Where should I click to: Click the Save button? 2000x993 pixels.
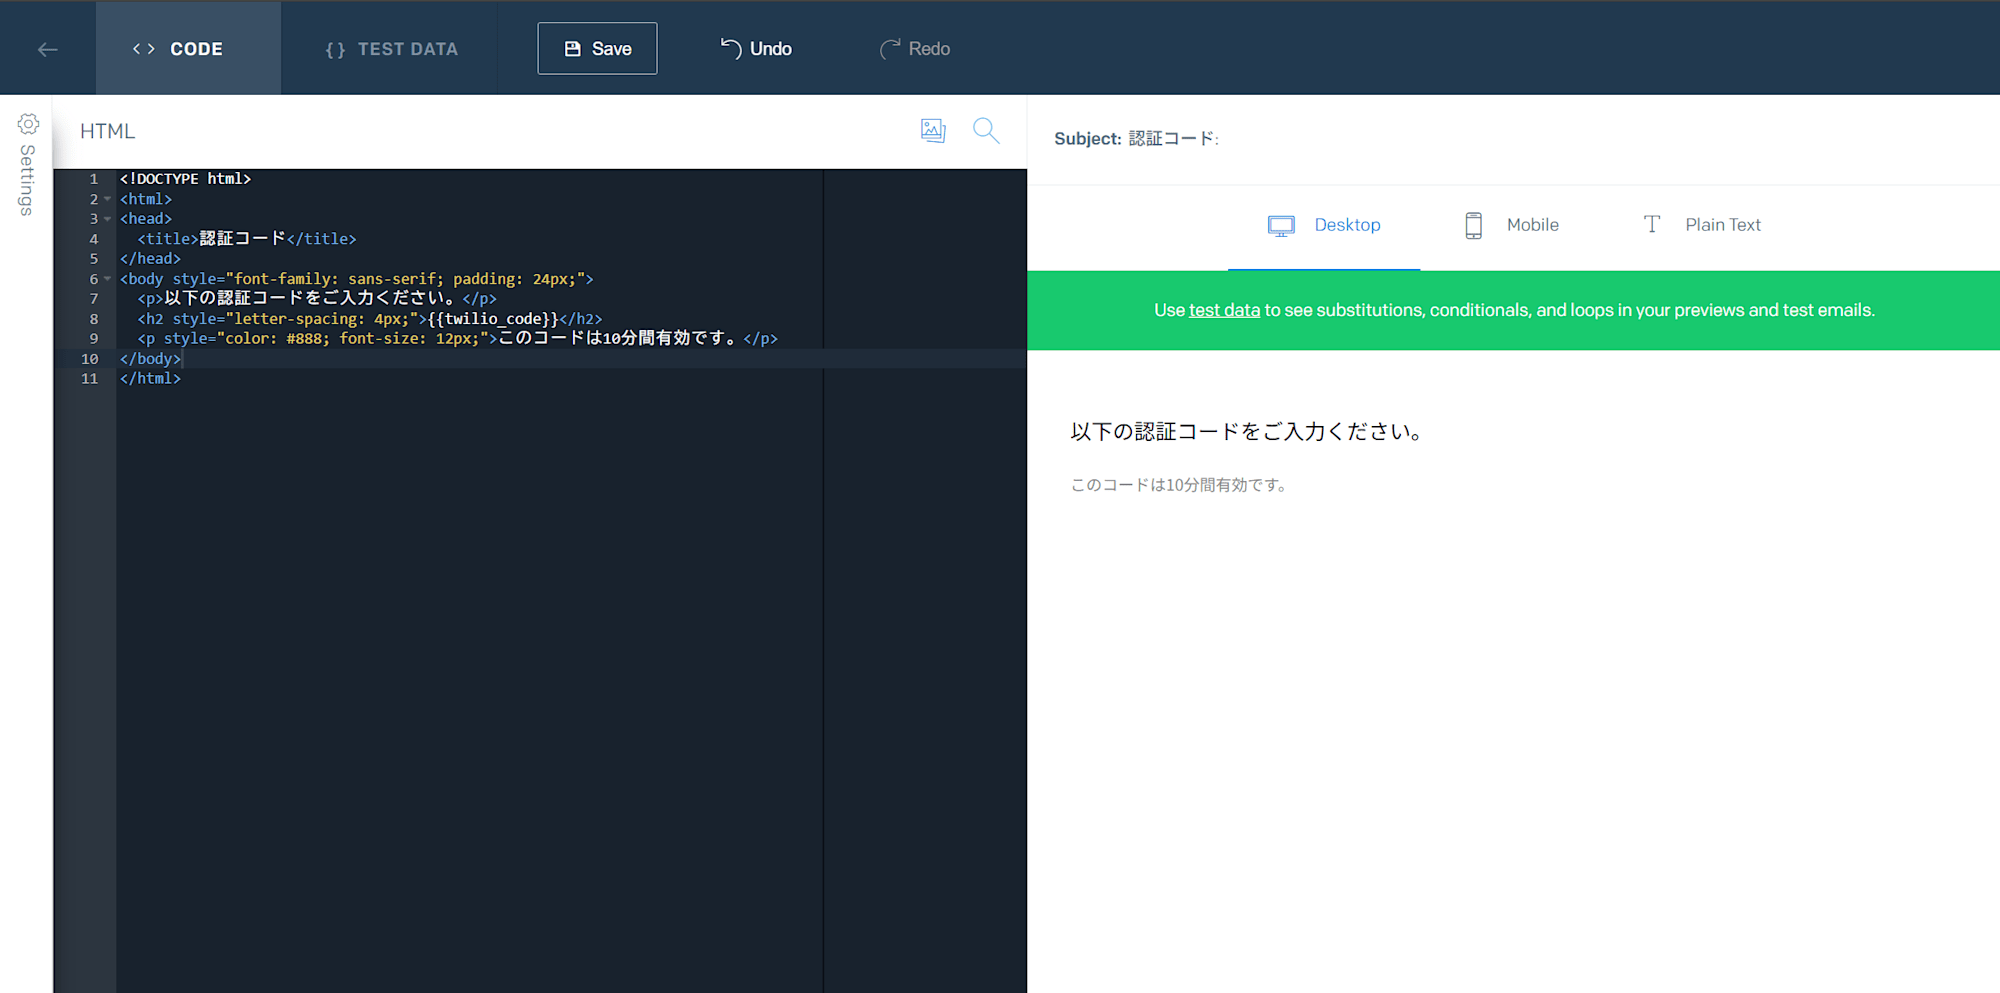pos(597,48)
